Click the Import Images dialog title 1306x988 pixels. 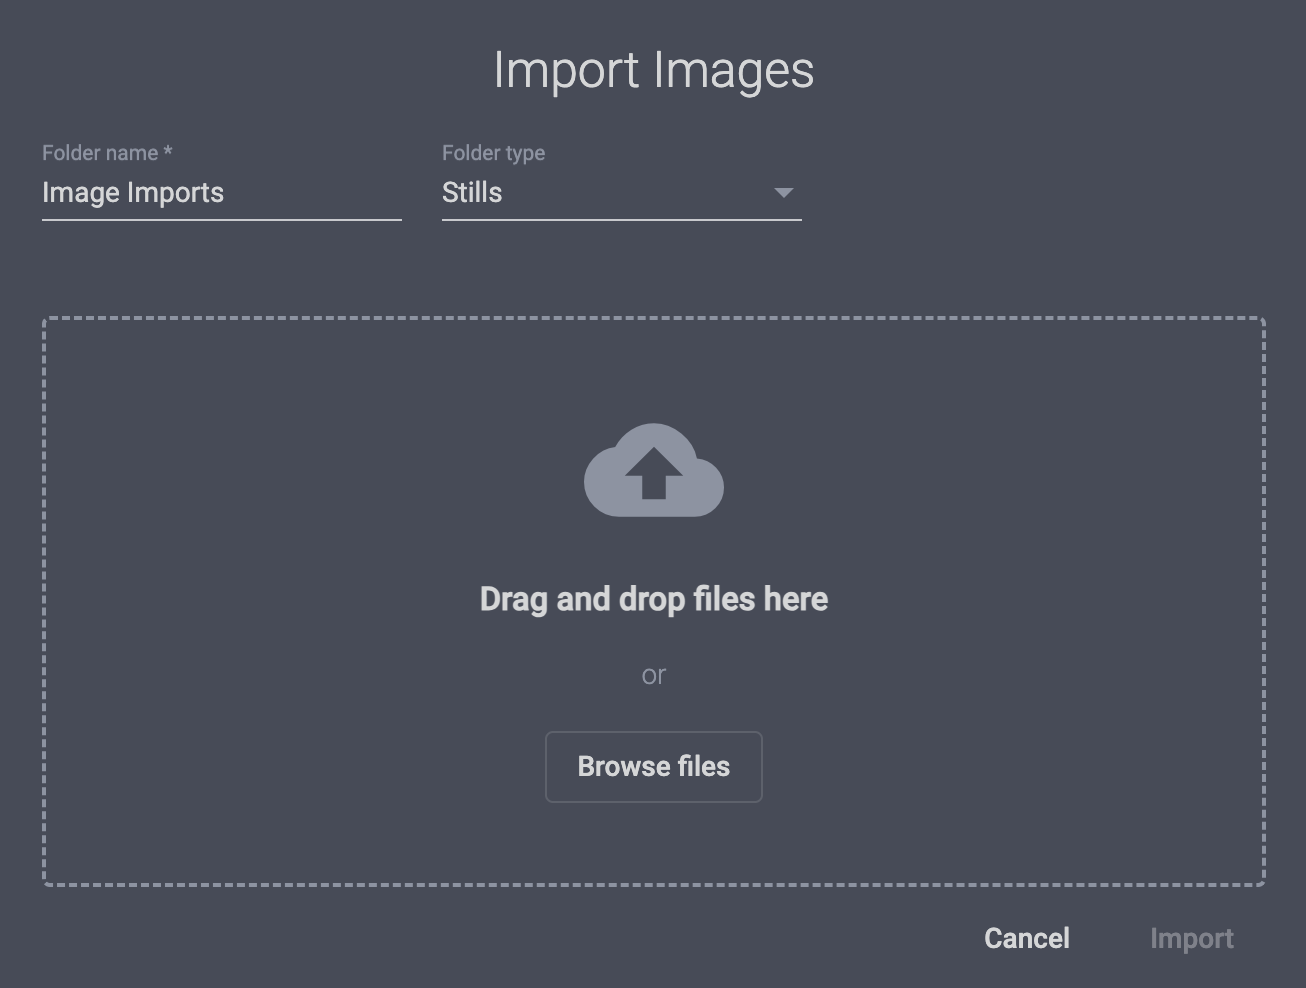pos(653,70)
